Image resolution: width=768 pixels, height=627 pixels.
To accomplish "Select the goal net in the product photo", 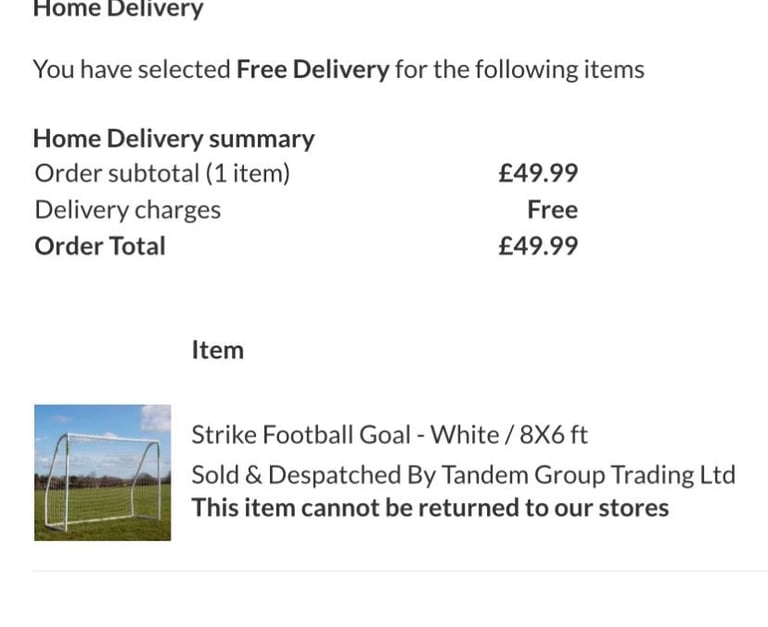I will (x=100, y=482).
